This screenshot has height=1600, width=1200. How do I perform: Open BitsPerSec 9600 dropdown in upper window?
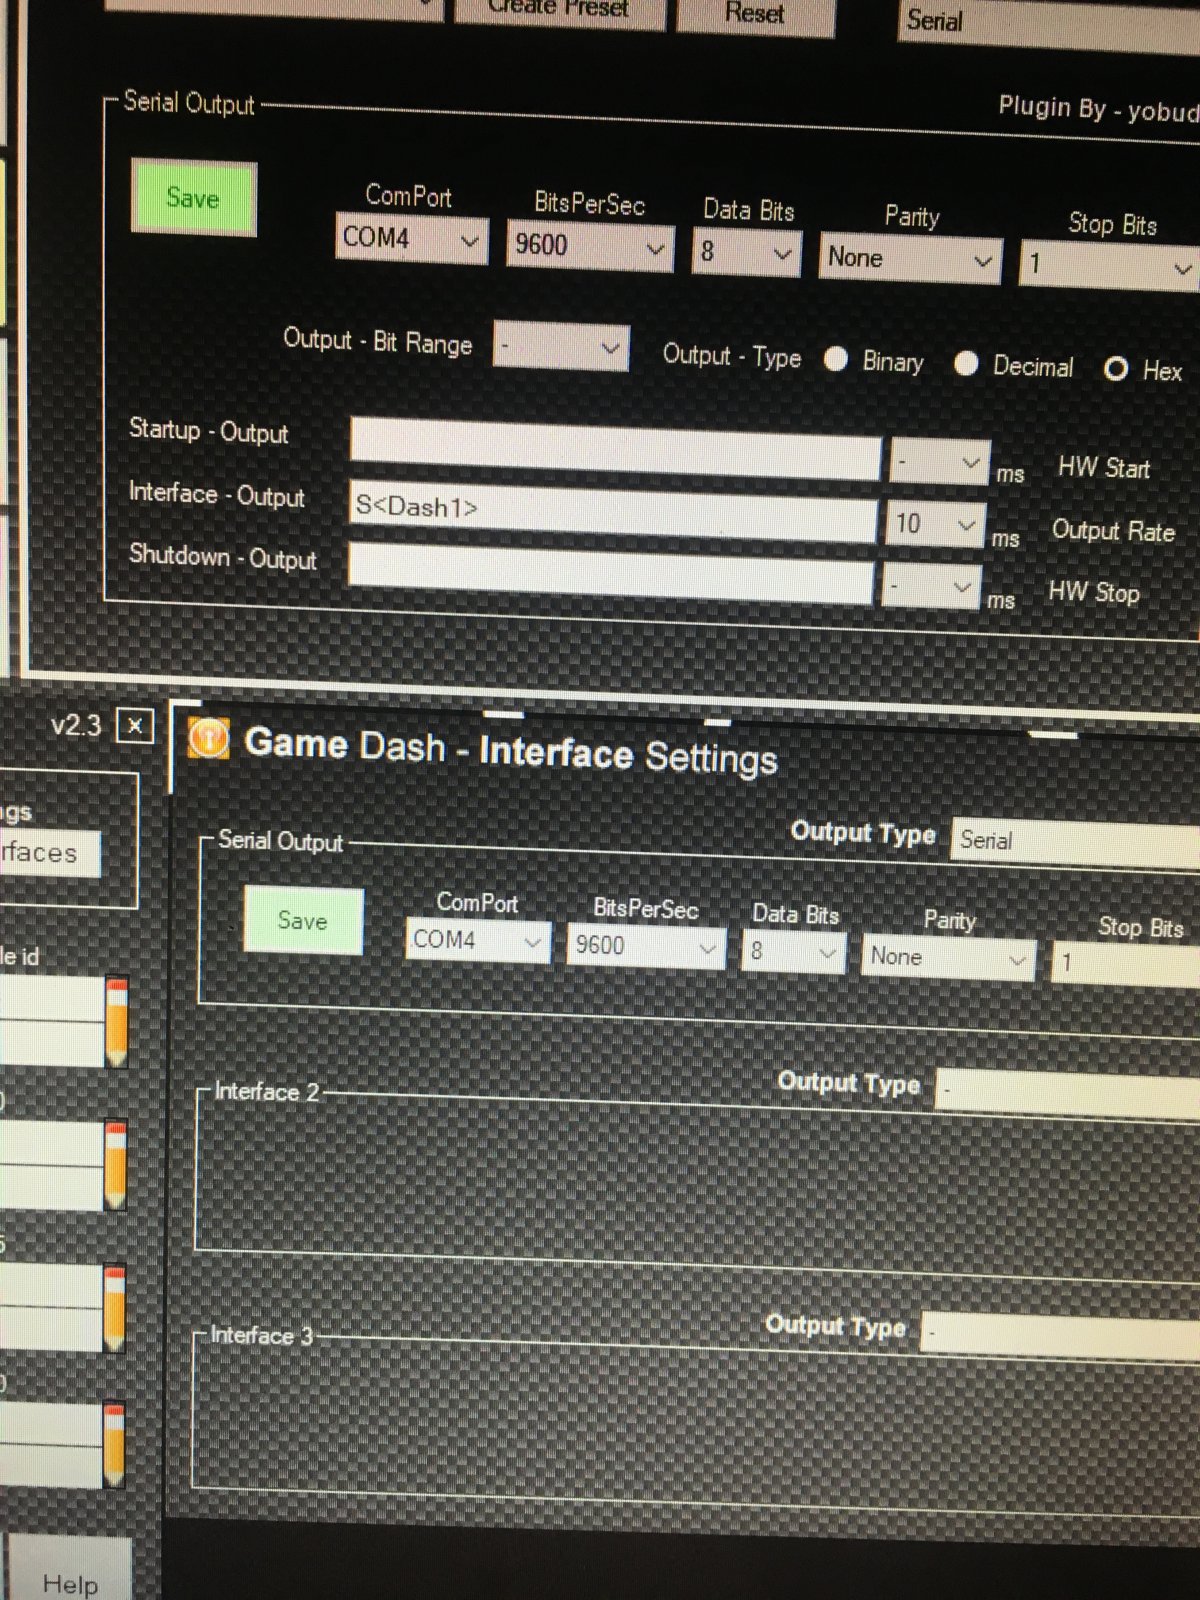pos(589,246)
